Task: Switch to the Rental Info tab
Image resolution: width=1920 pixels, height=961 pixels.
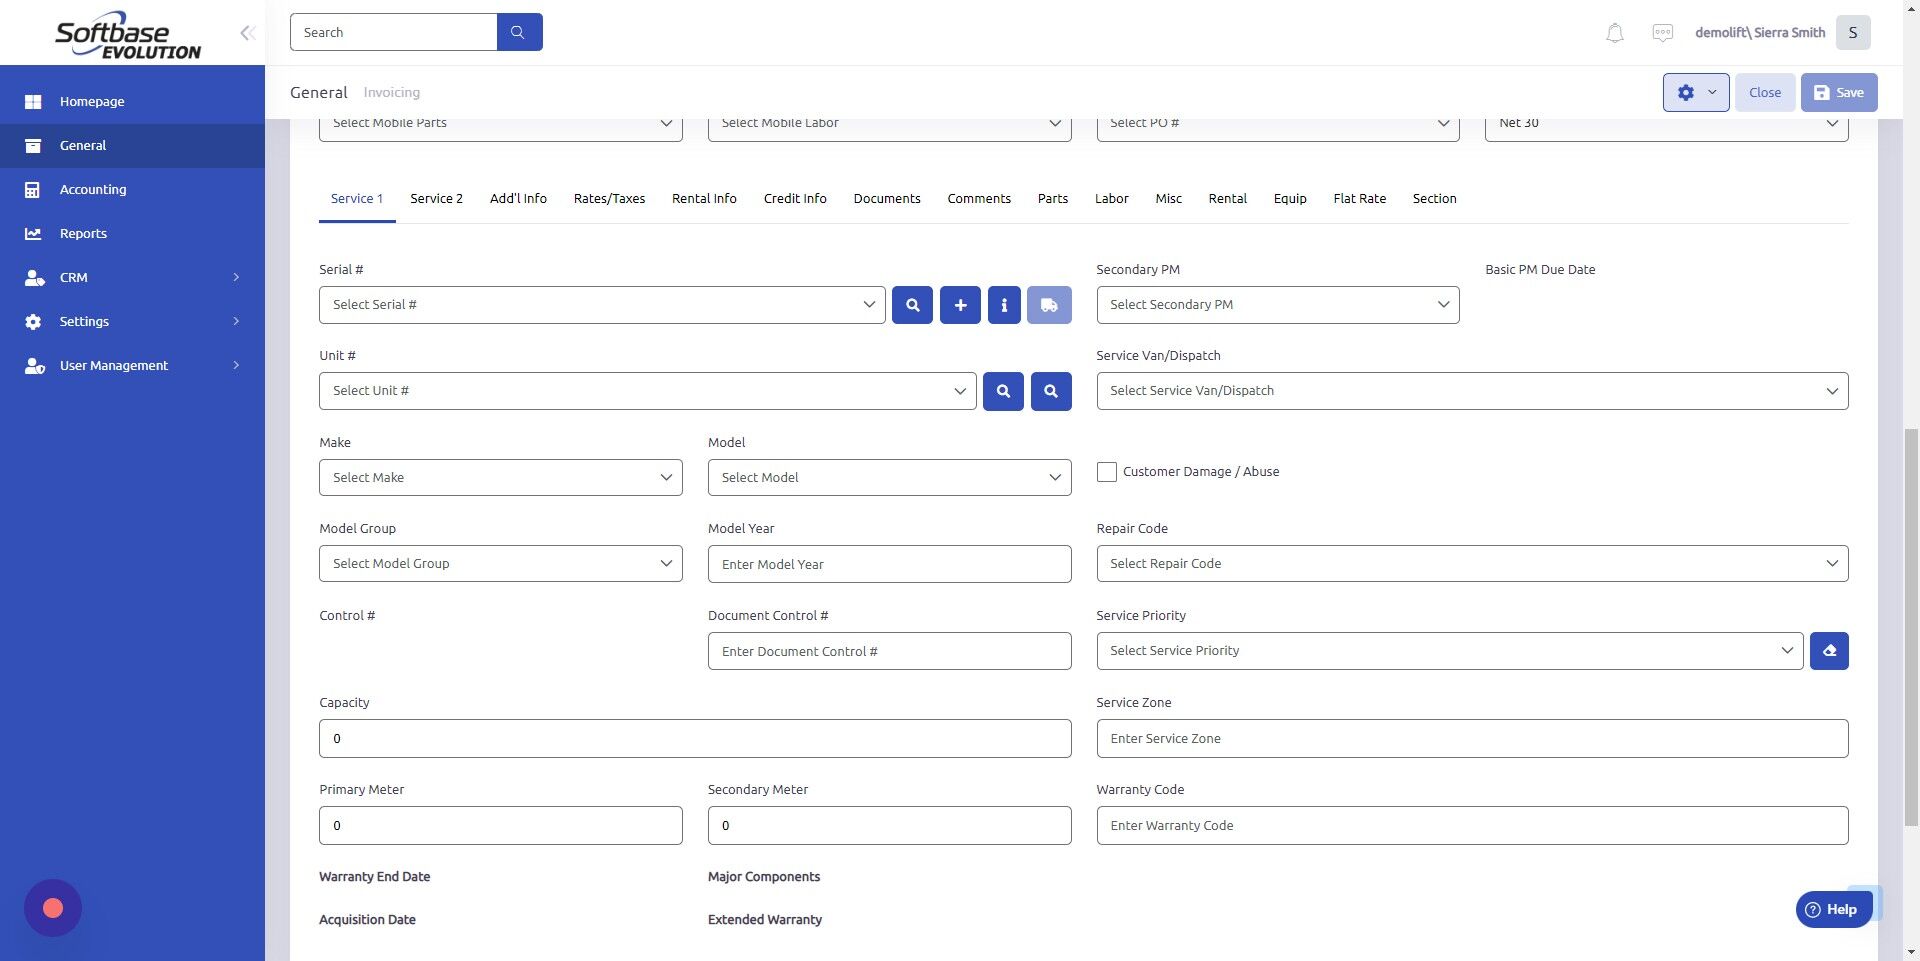Action: [x=704, y=198]
